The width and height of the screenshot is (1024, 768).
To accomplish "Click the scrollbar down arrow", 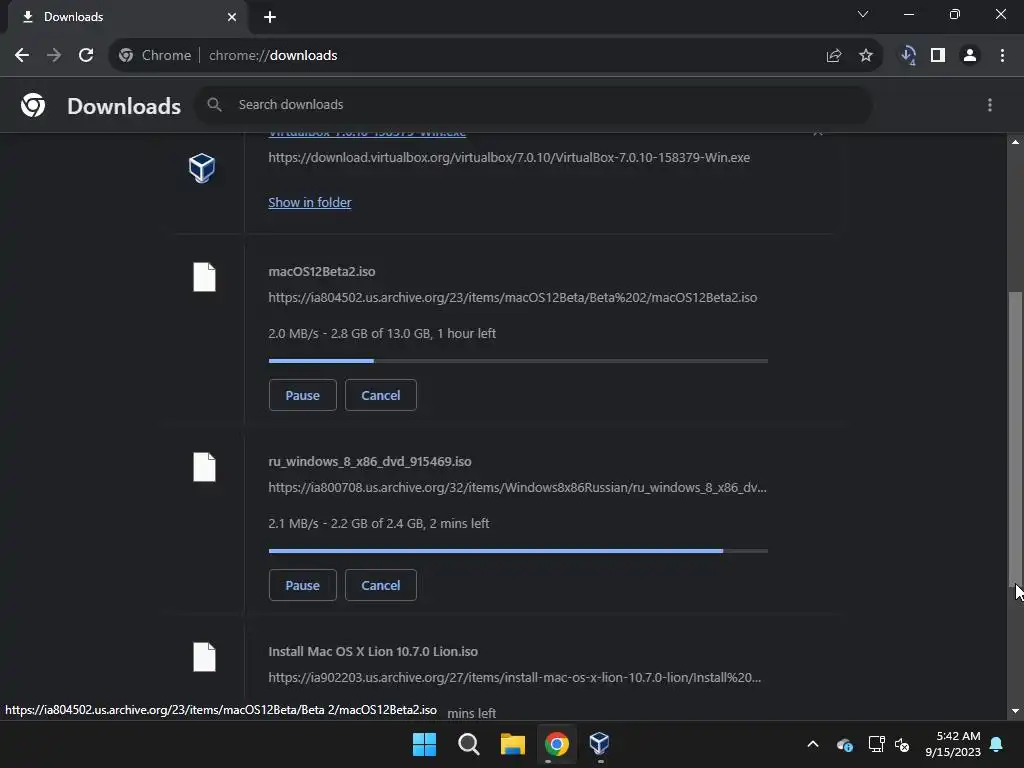I will (x=1015, y=711).
